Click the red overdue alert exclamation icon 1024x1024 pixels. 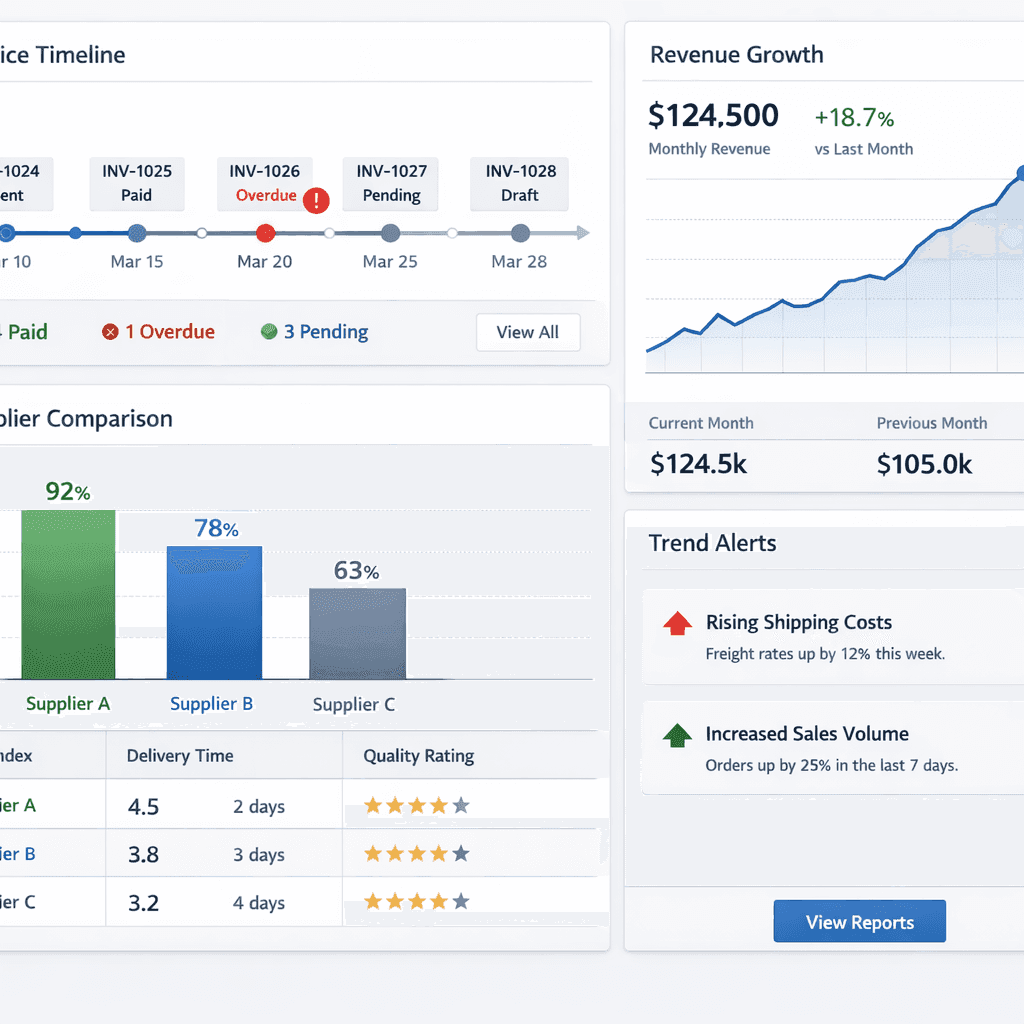[316, 200]
